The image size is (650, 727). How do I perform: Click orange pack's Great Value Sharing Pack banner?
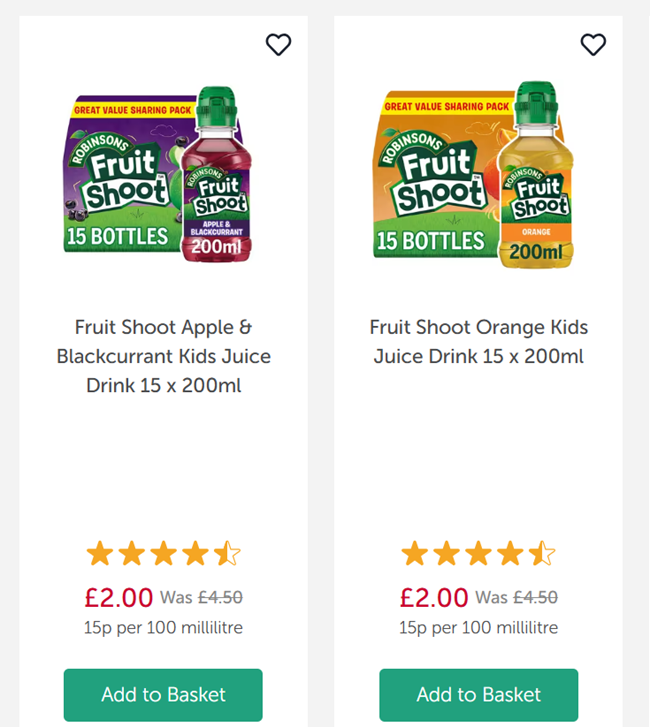[x=442, y=105]
